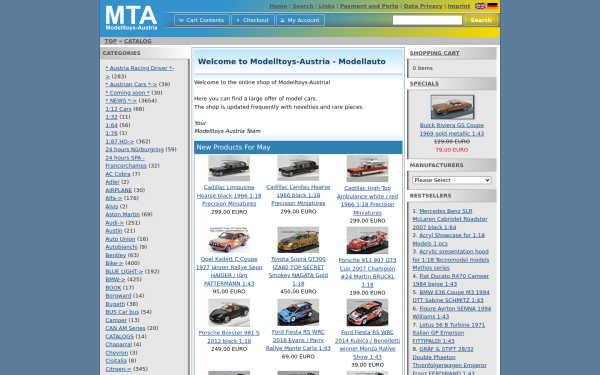Open AIRPLANE category

[119, 190]
